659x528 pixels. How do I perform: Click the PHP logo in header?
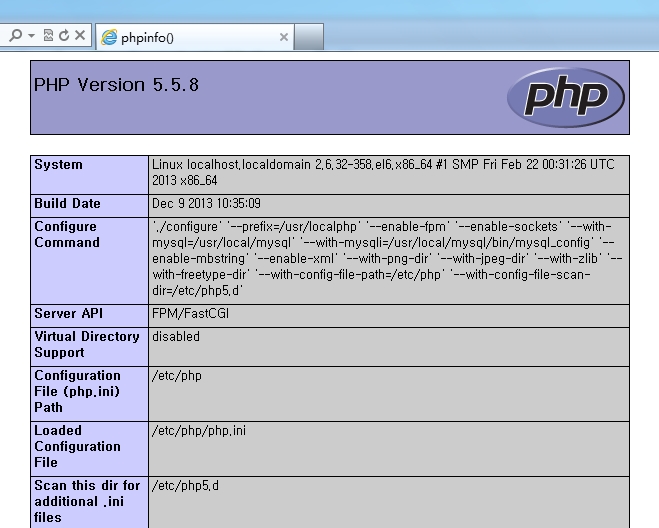point(566,97)
